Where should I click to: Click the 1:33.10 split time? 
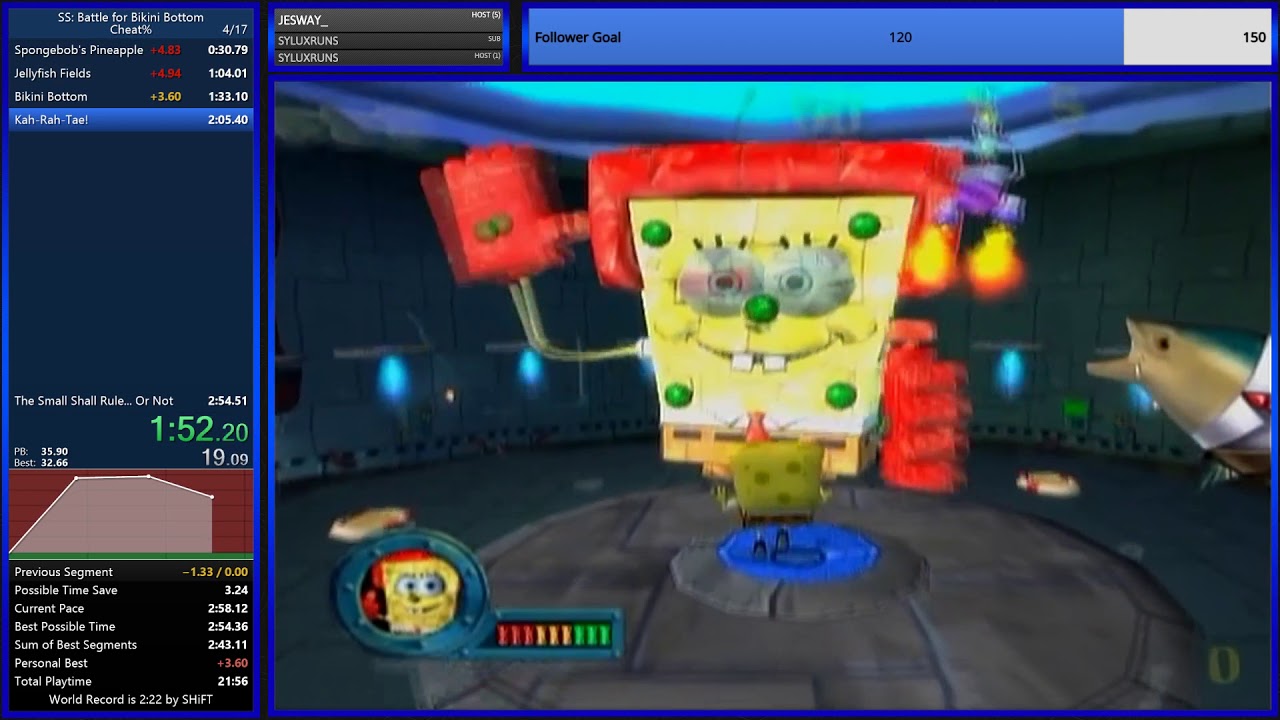[228, 97]
